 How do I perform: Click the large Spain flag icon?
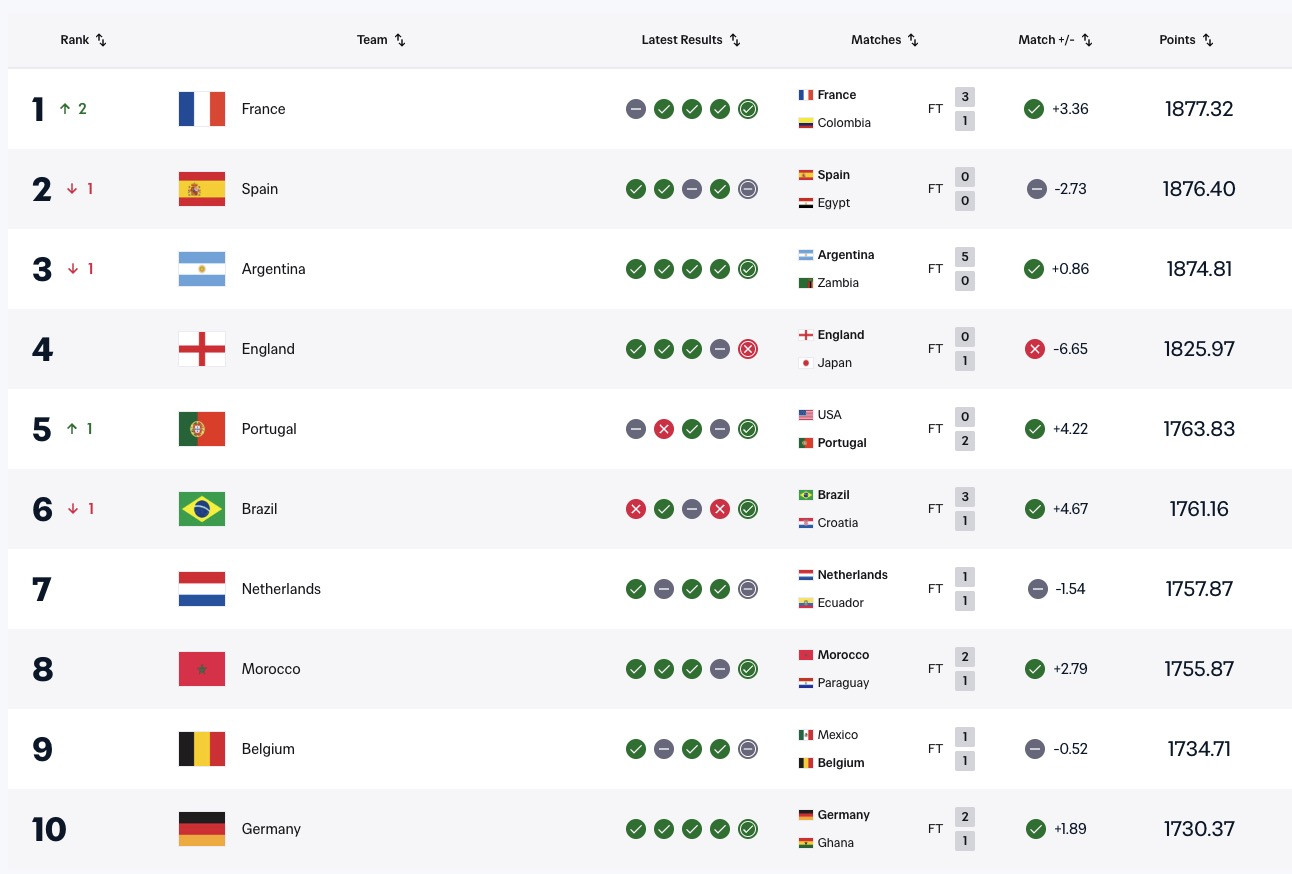[x=201, y=189]
